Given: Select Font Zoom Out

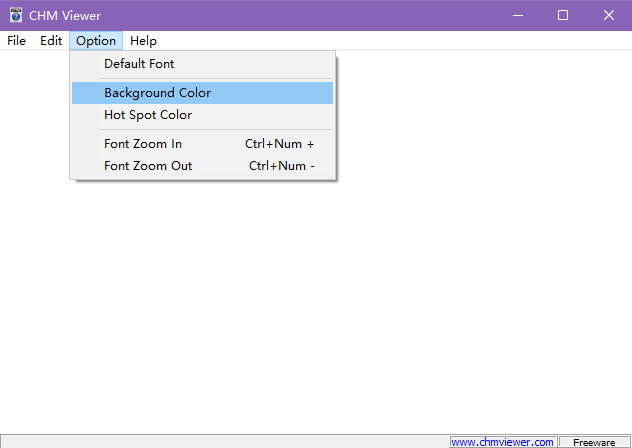Looking at the screenshot, I should point(148,166).
